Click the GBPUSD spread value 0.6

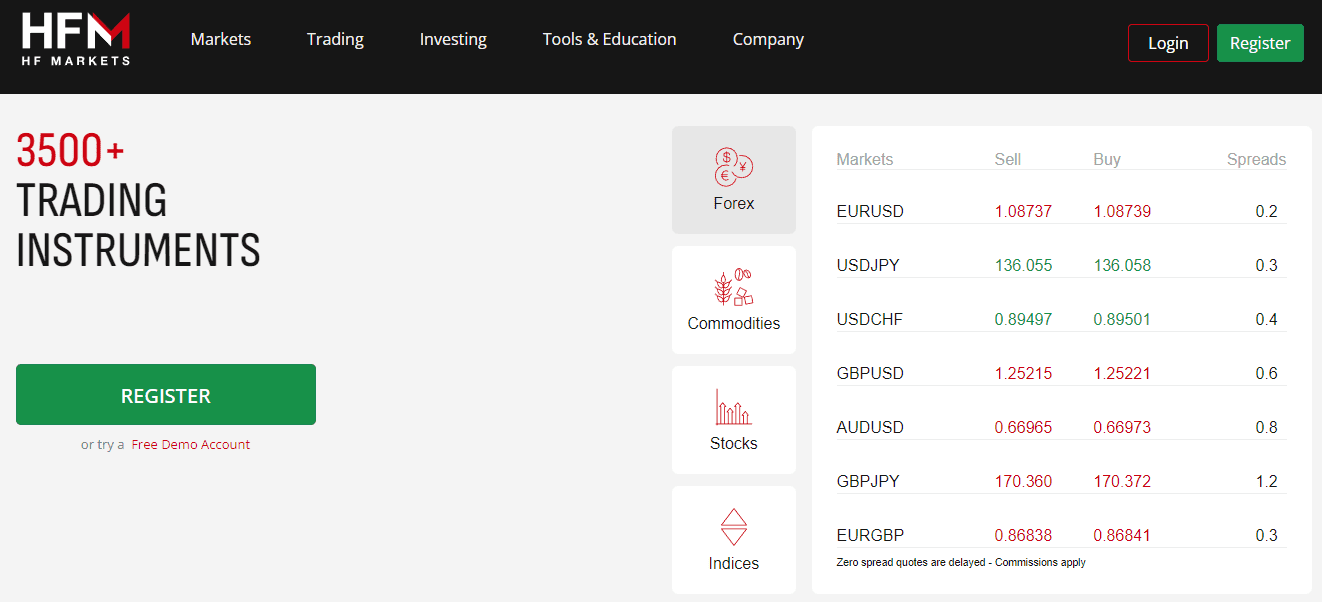tap(1266, 374)
